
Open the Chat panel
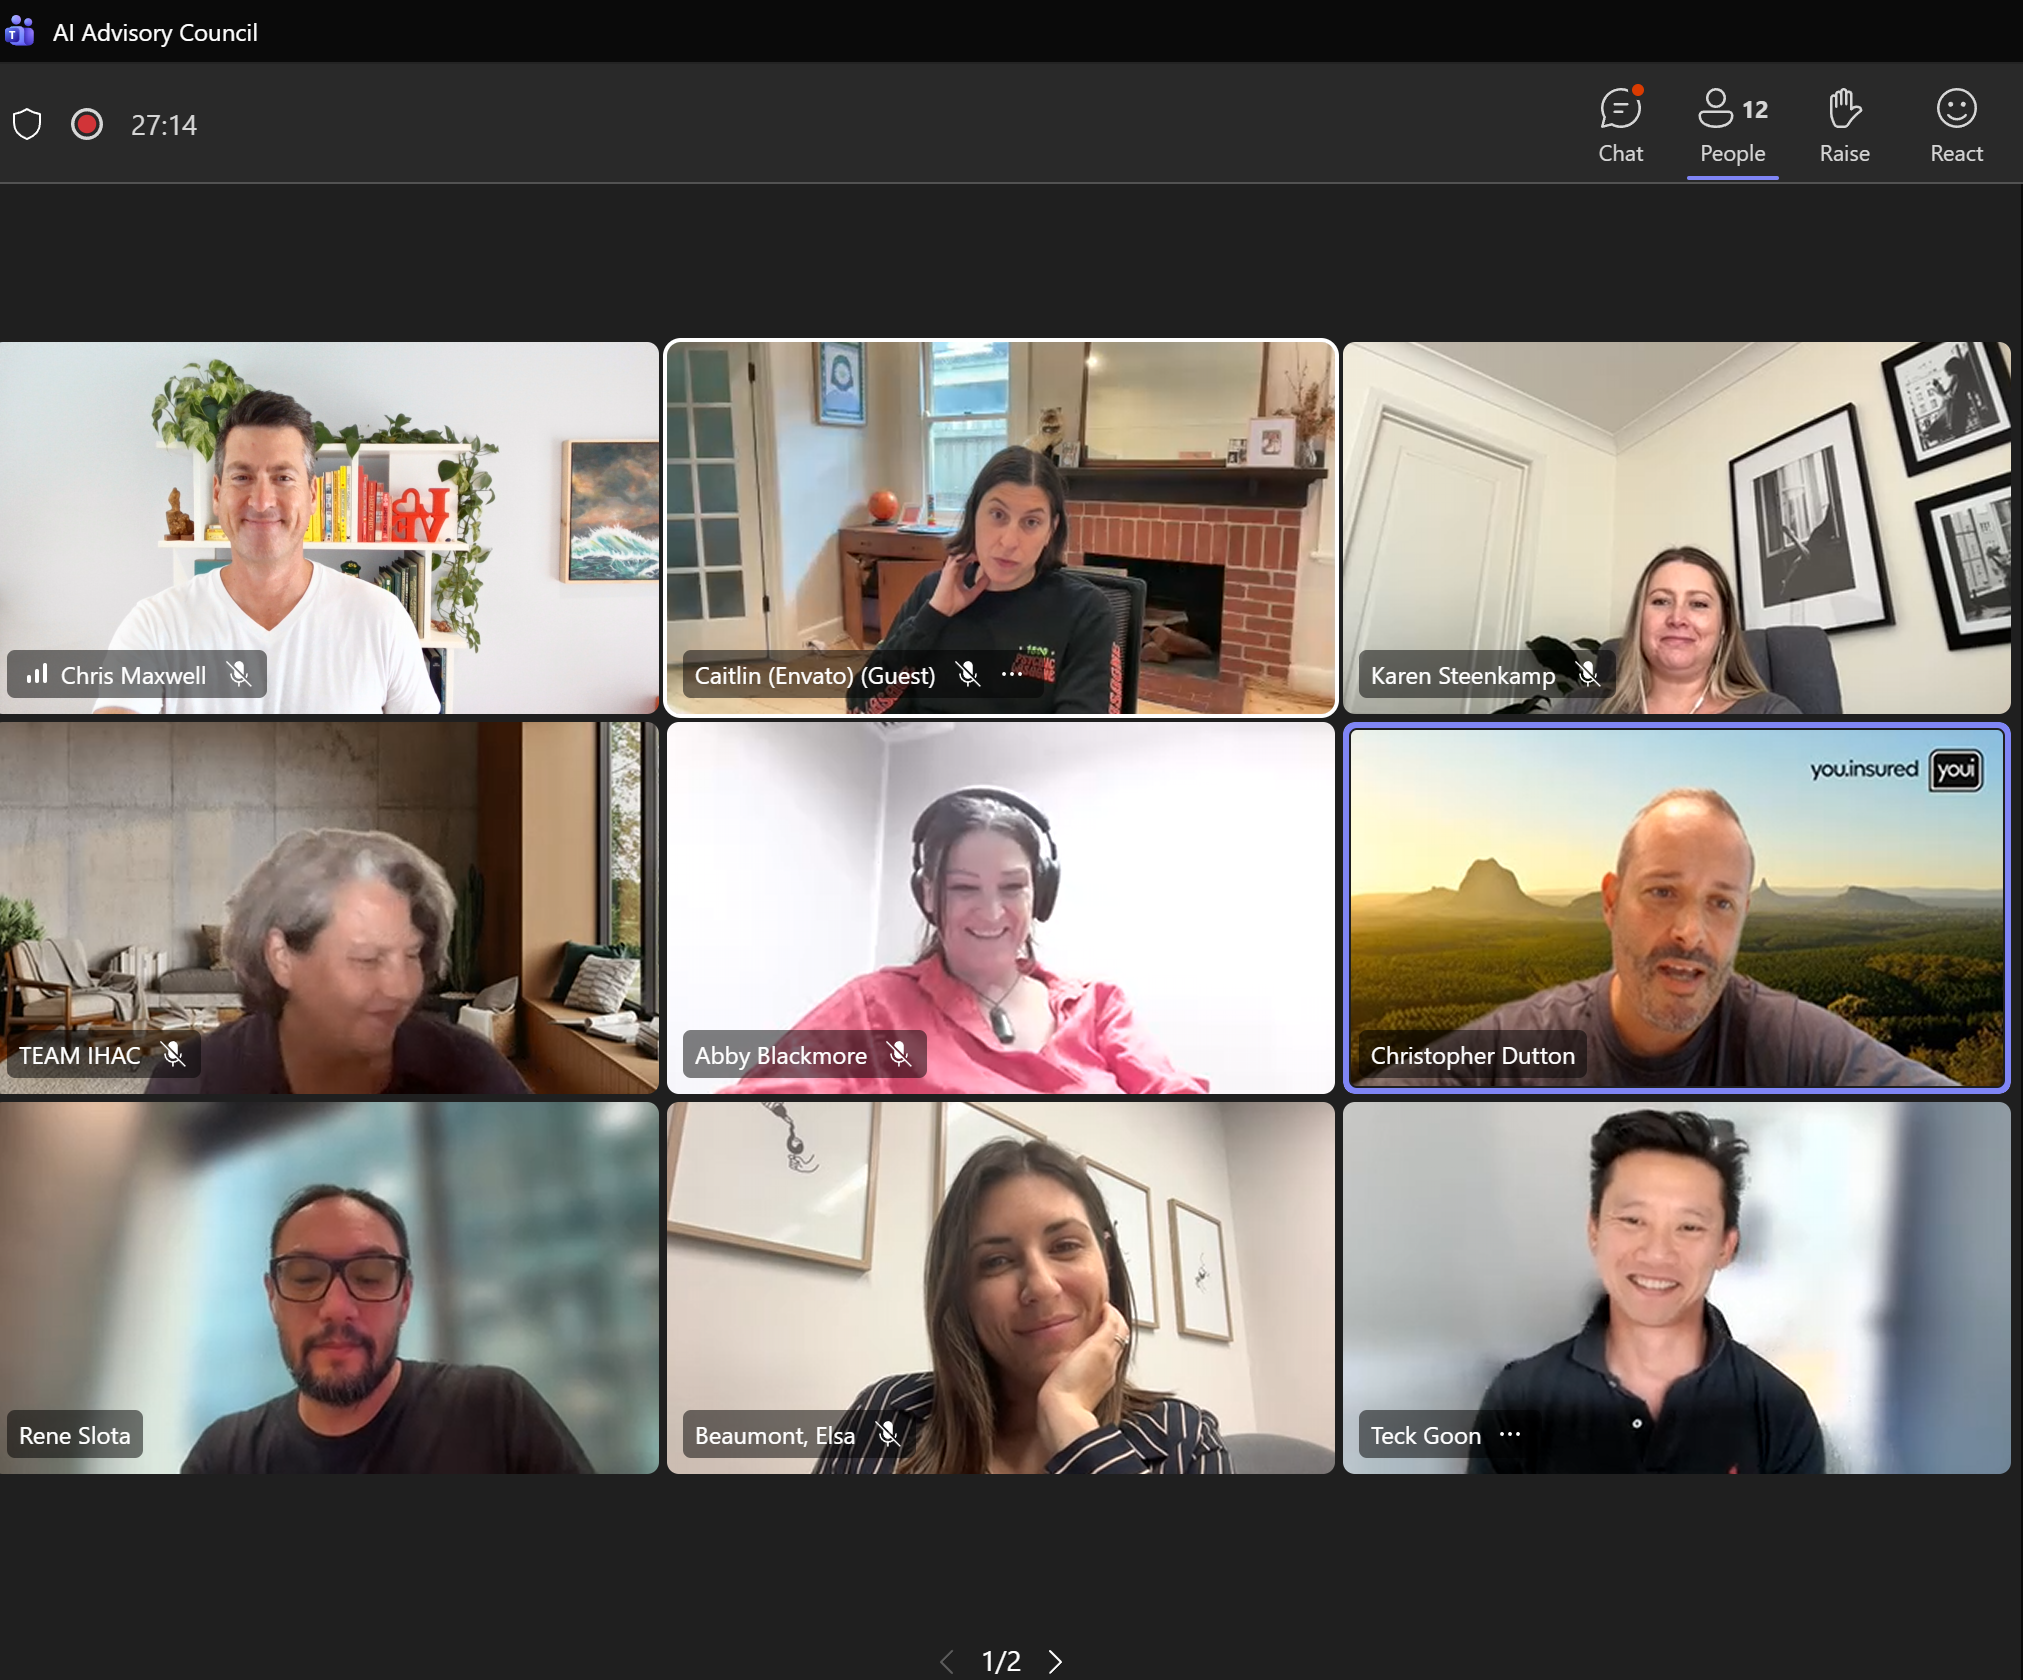1620,125
